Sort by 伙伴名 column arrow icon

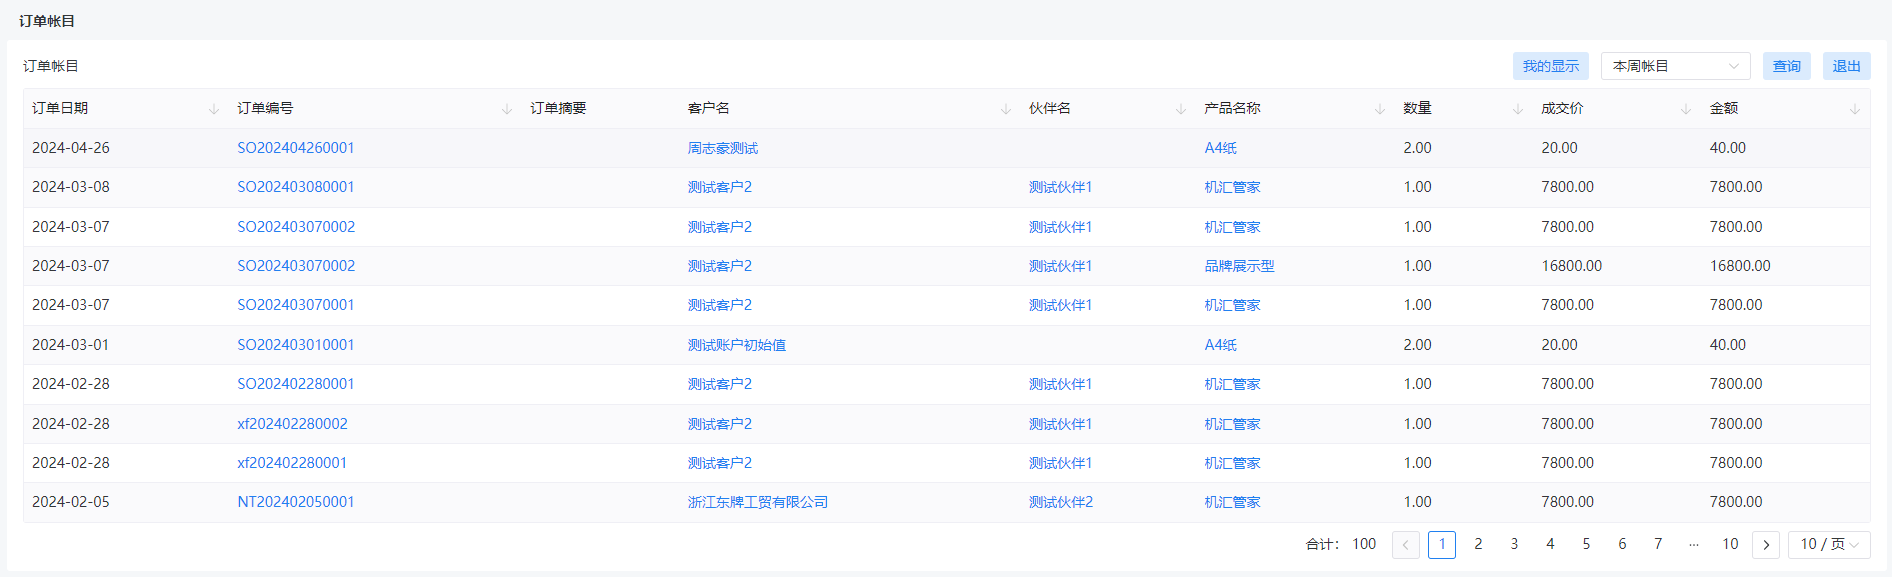tap(1181, 109)
